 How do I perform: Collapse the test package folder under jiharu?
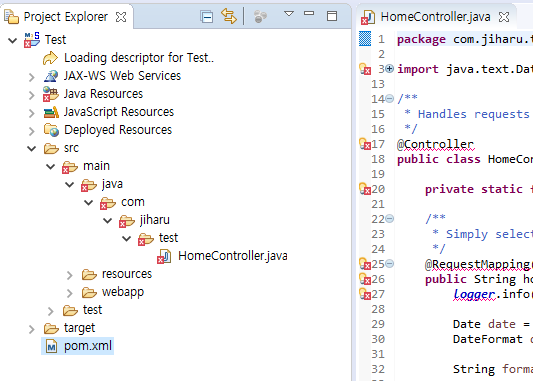pyautogui.click(x=127, y=239)
